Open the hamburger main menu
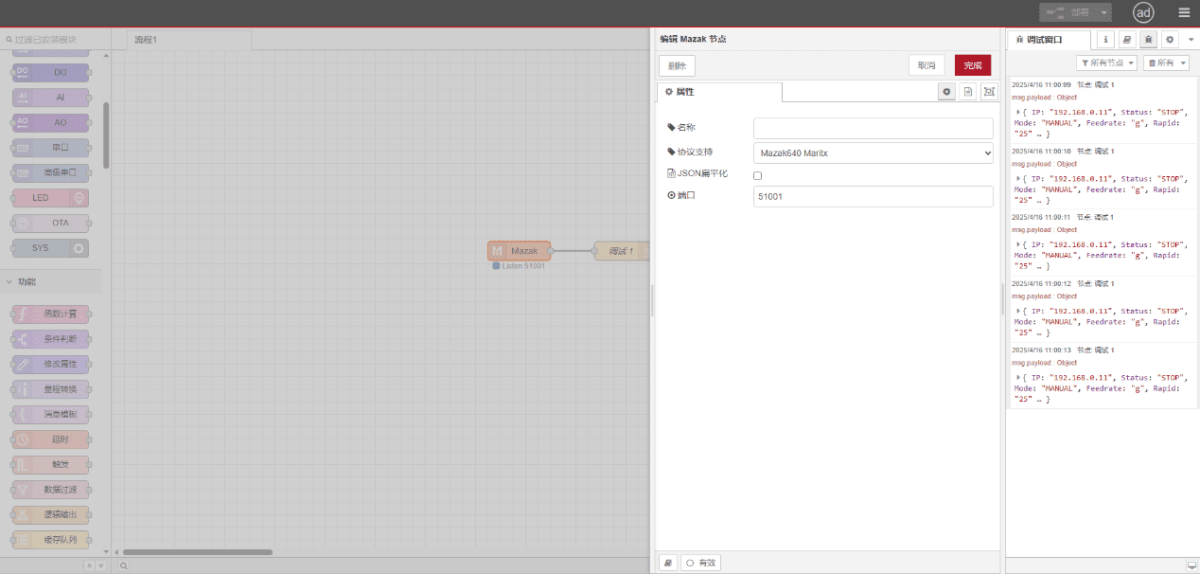The height and width of the screenshot is (574, 1200). pyautogui.click(x=1184, y=13)
